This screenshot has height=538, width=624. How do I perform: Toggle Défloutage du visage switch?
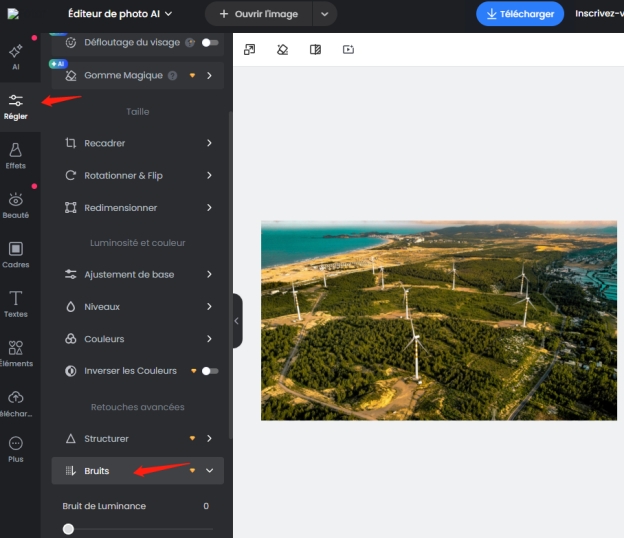point(209,43)
